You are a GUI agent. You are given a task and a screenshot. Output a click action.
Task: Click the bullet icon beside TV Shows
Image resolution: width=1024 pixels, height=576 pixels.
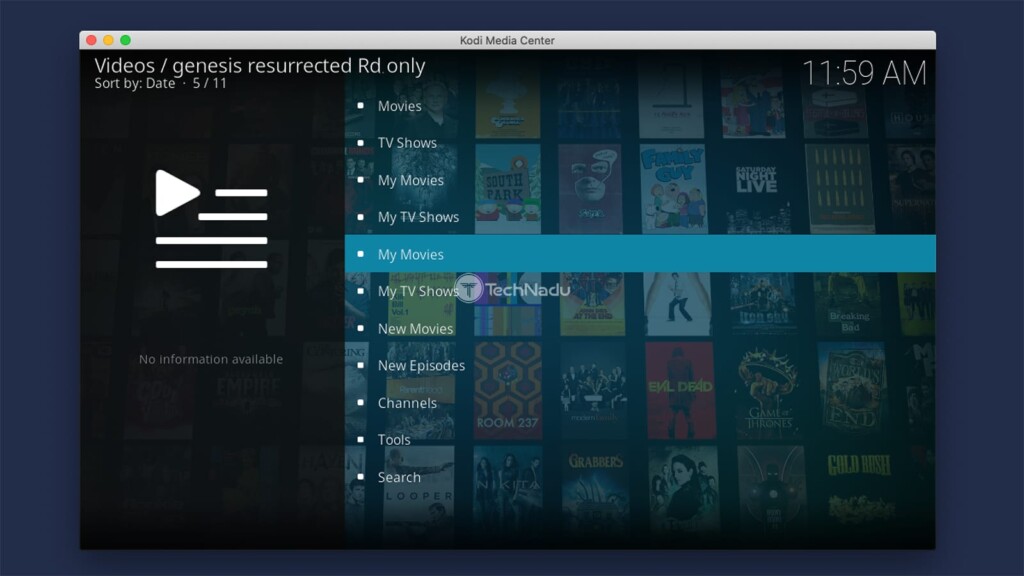click(x=360, y=142)
